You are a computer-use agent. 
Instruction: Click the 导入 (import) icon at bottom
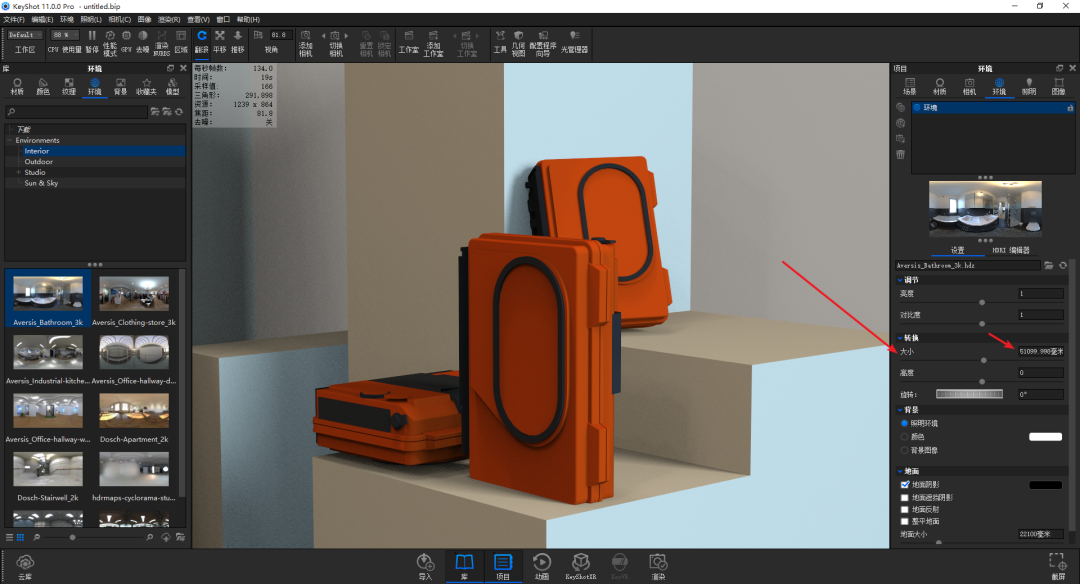426,565
